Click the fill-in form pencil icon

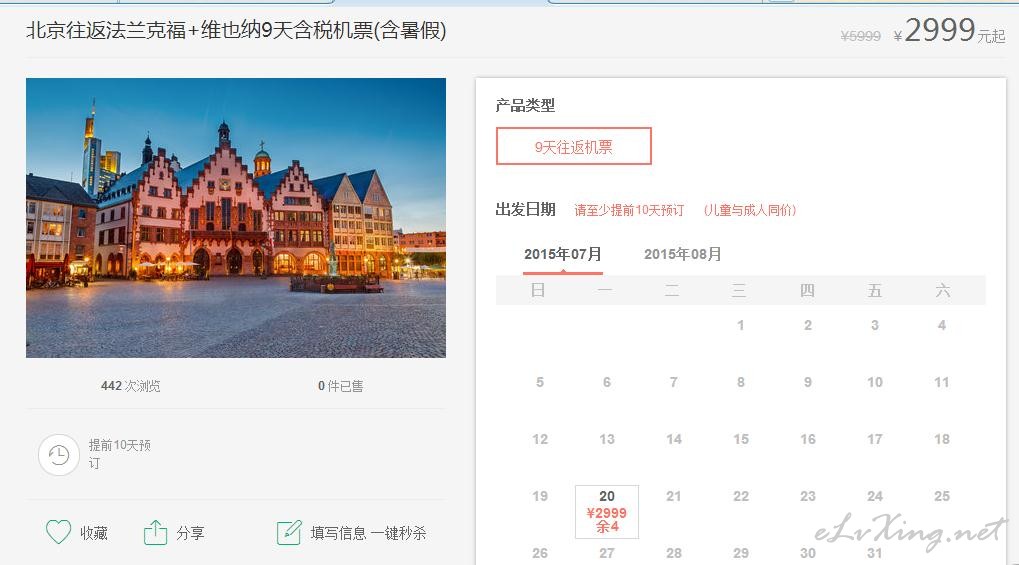(x=289, y=532)
